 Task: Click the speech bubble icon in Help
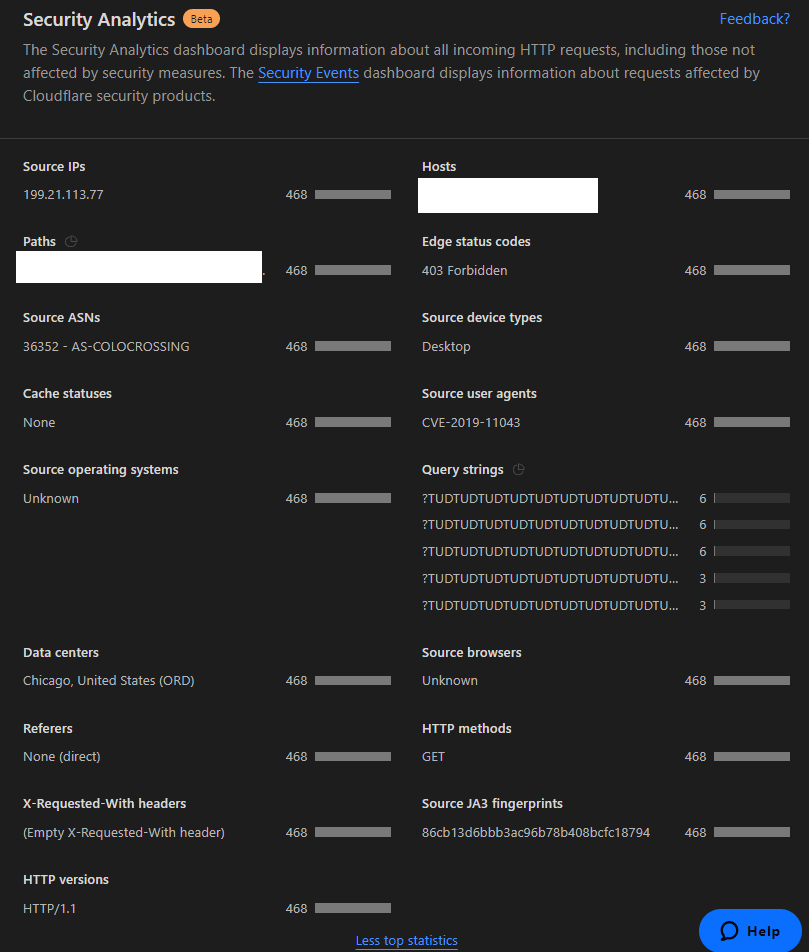pos(729,931)
